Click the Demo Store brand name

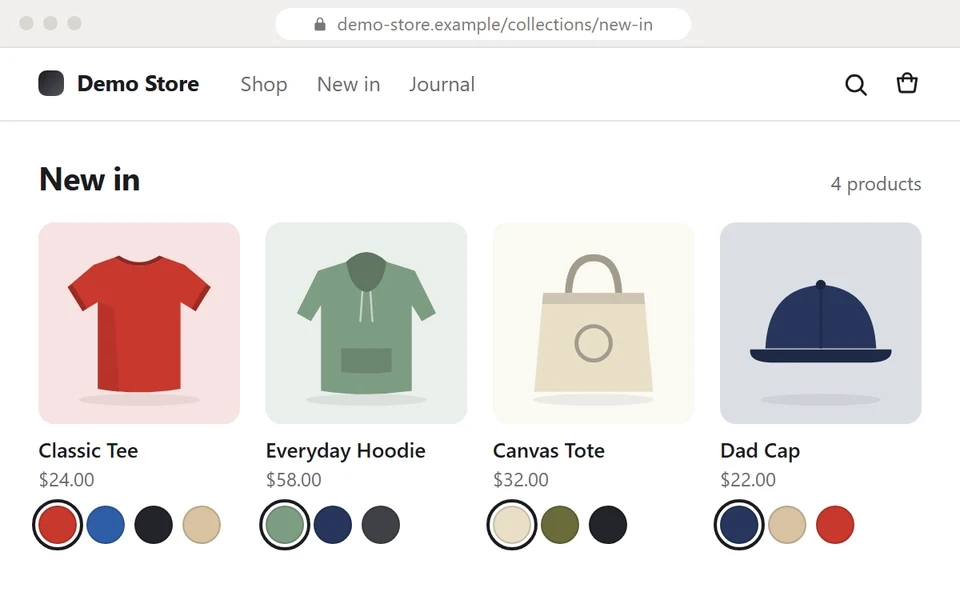coord(138,84)
